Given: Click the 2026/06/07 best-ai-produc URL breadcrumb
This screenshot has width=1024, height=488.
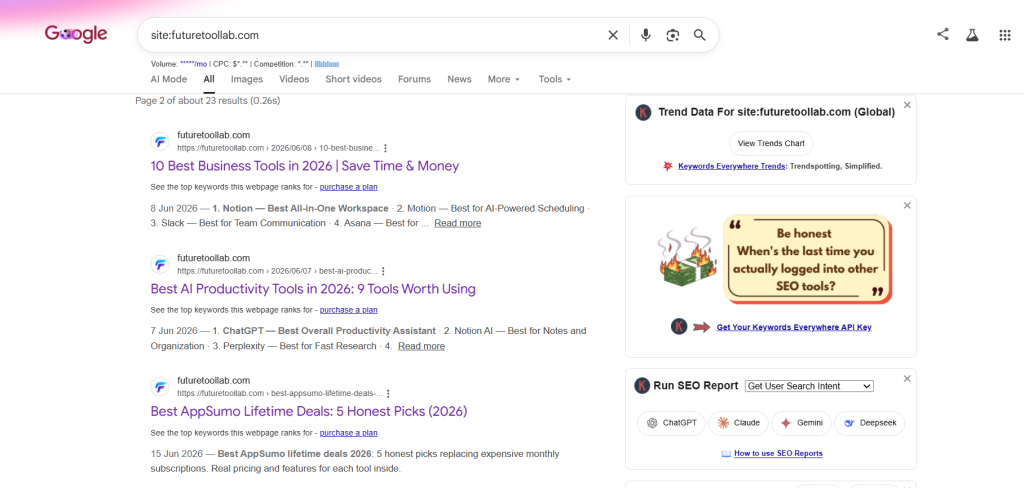Looking at the screenshot, I should pyautogui.click(x=277, y=271).
